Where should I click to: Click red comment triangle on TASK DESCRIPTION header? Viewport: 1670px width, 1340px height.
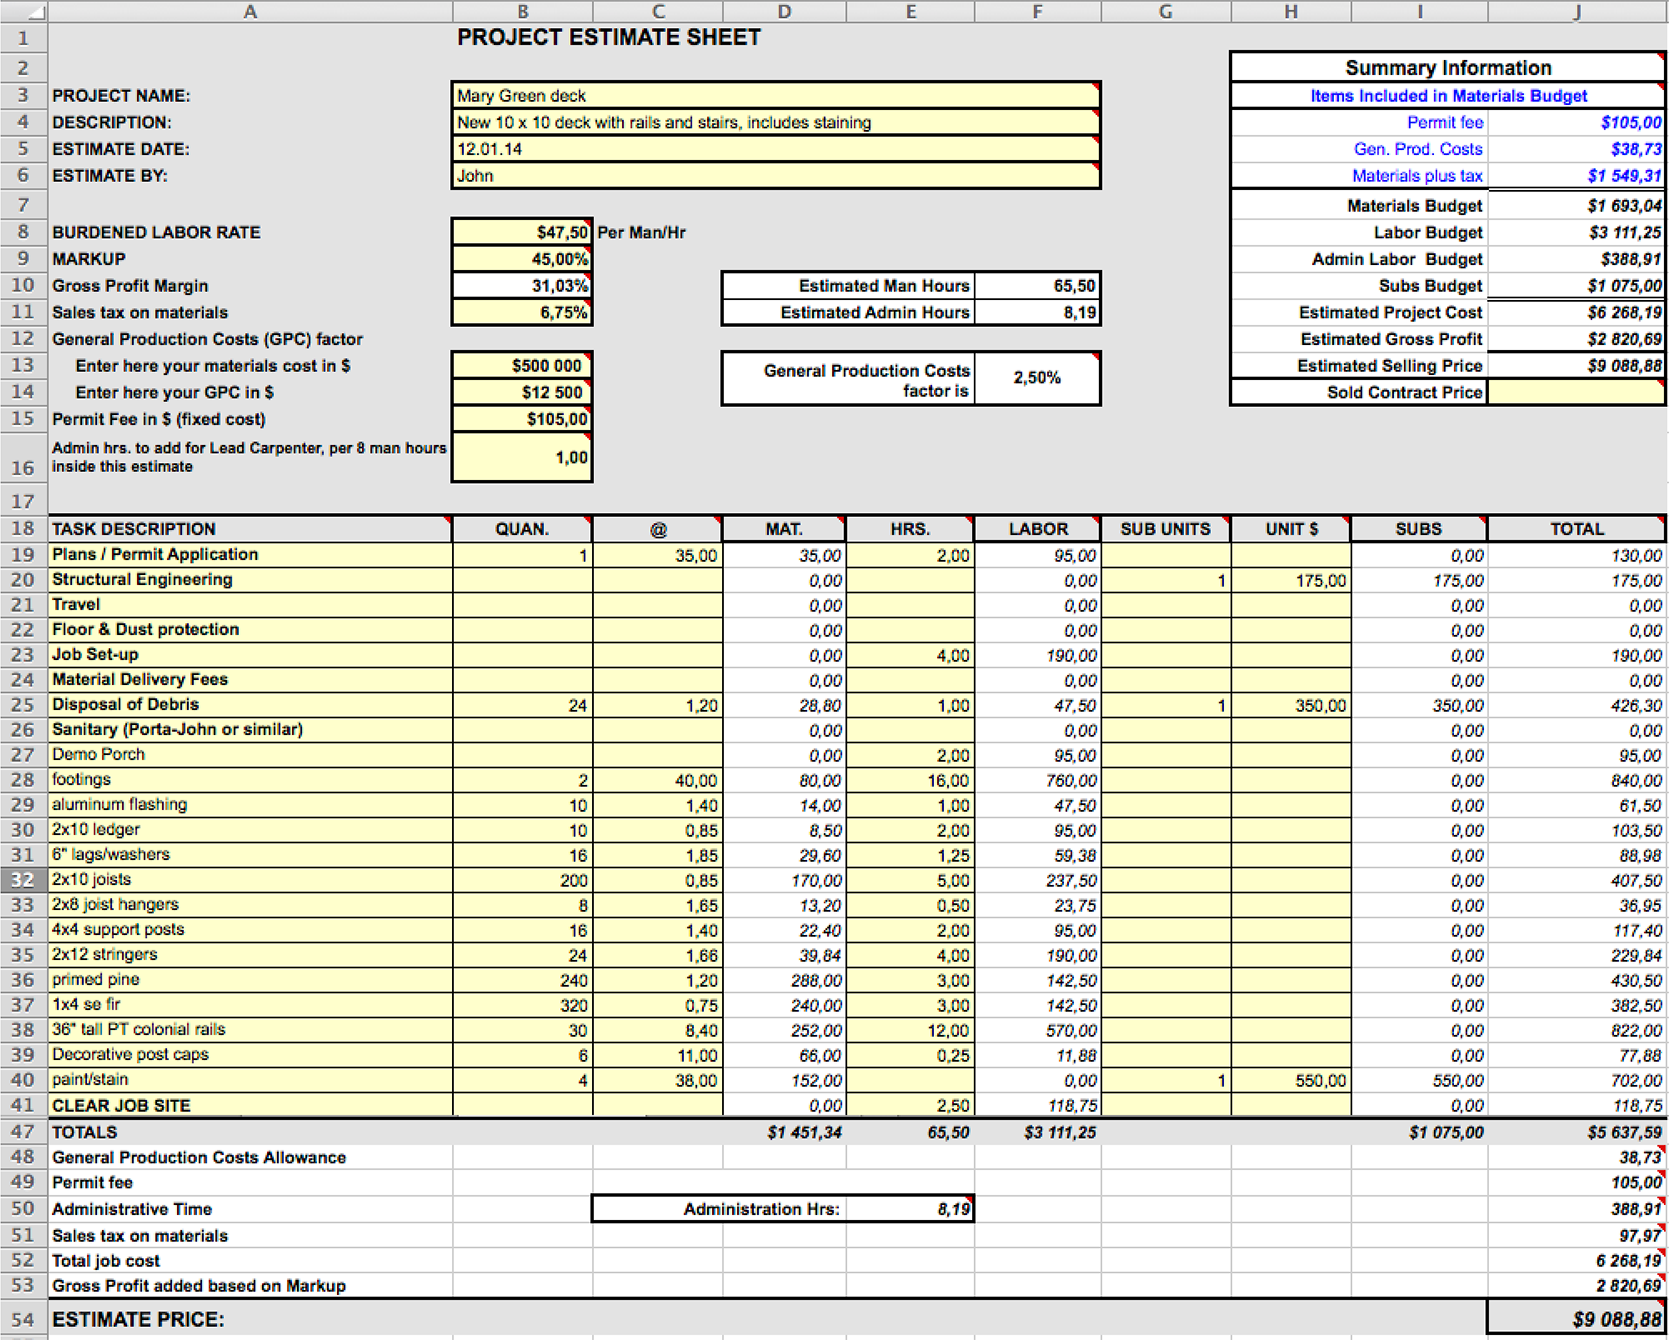pos(448,521)
